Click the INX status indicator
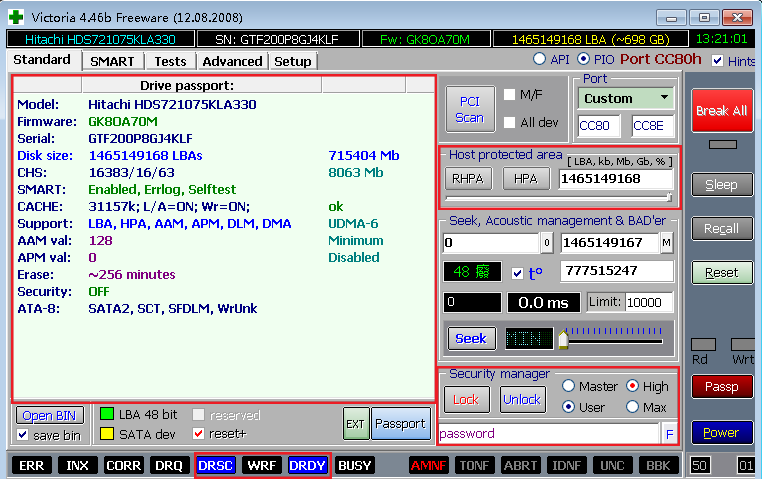This screenshot has height=479, width=762. (x=77, y=465)
